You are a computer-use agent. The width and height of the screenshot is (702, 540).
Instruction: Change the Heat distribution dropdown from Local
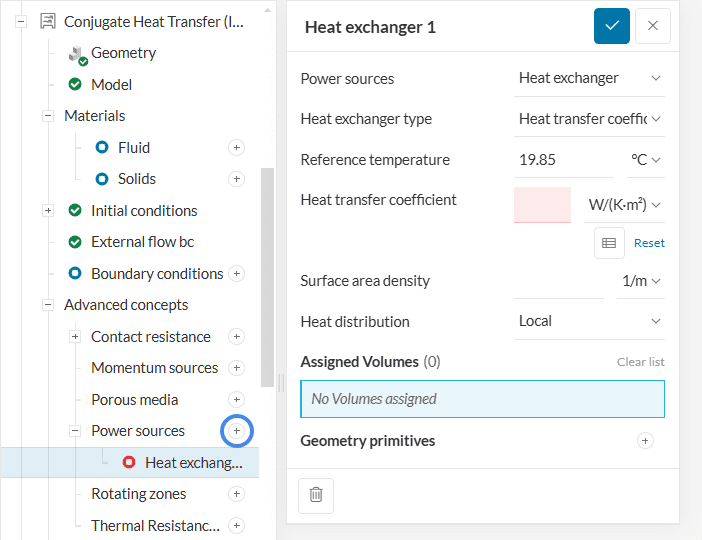[x=589, y=321]
